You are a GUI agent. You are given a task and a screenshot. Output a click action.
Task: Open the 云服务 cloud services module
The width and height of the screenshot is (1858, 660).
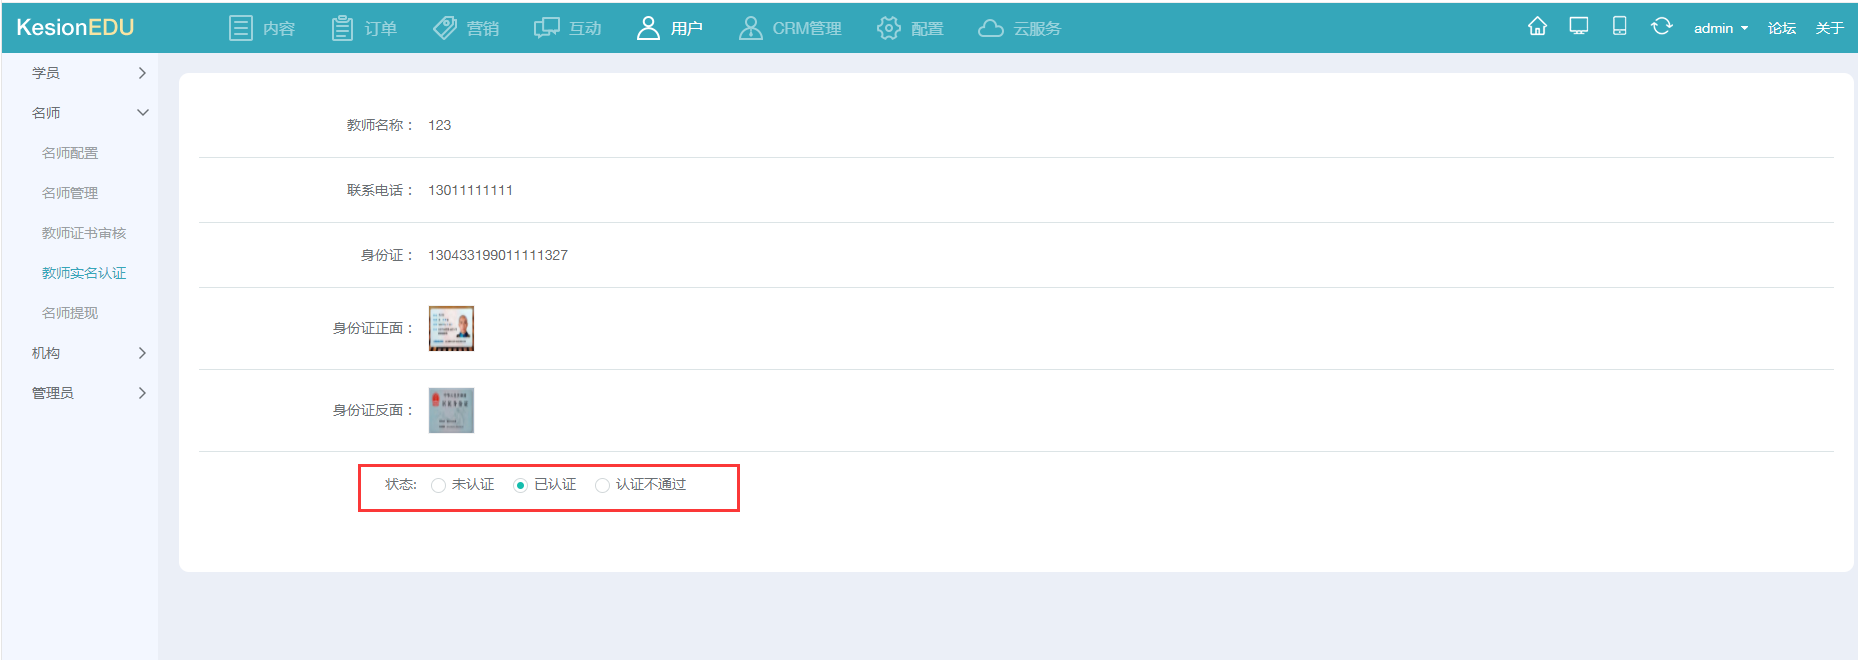(x=1020, y=28)
